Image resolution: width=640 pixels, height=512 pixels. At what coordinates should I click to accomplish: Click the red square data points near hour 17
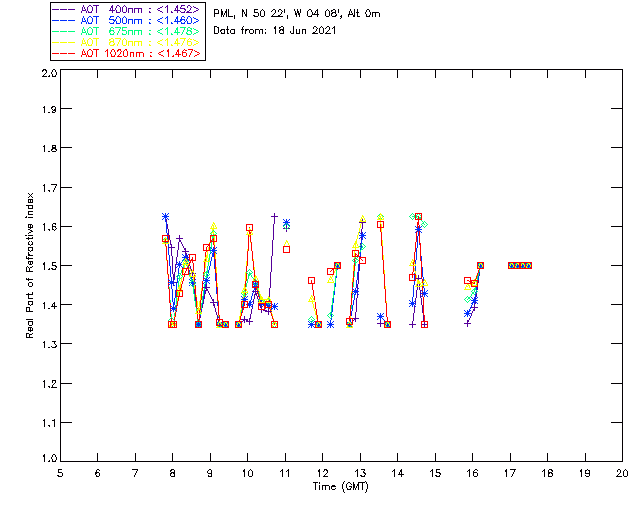(x=519, y=265)
